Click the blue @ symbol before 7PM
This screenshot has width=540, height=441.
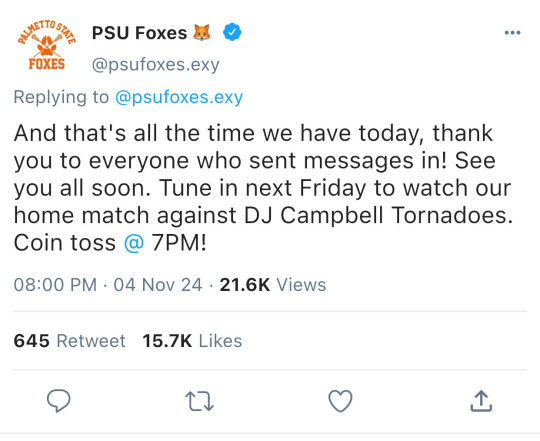point(134,243)
